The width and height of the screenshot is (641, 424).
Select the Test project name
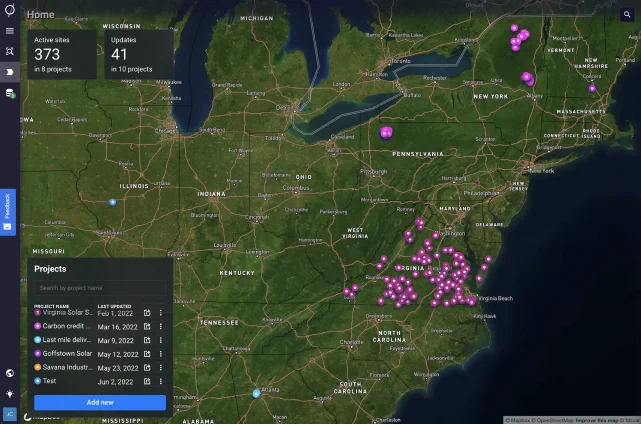click(49, 381)
